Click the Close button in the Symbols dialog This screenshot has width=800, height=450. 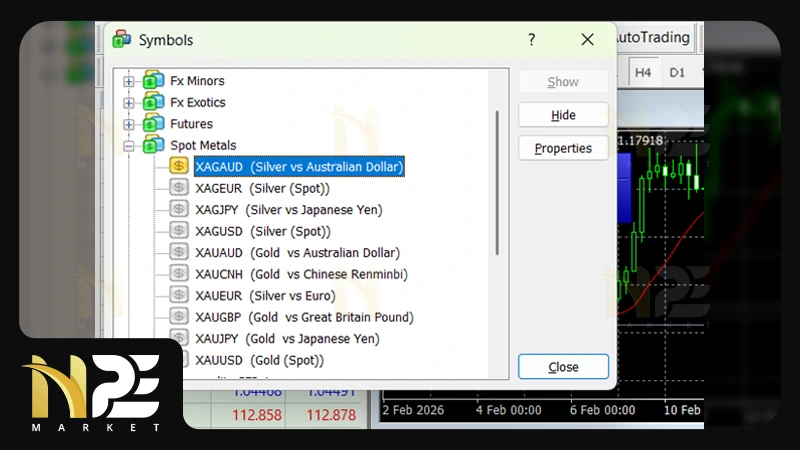(563, 367)
